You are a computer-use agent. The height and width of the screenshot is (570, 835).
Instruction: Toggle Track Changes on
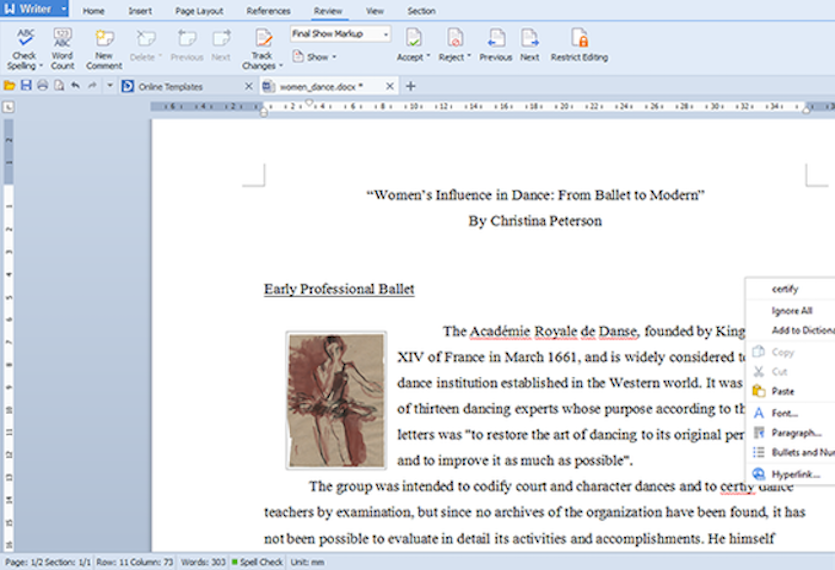tap(262, 40)
